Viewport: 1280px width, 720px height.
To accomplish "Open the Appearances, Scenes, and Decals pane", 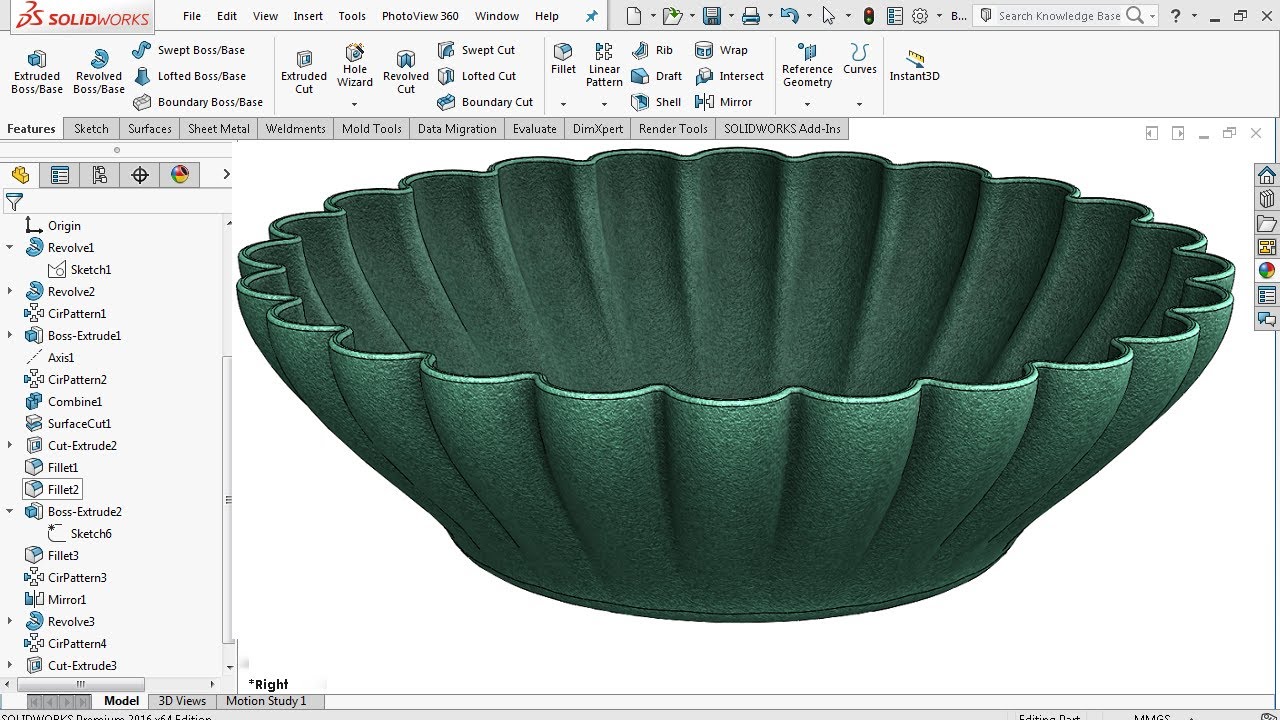I will pyautogui.click(x=1267, y=270).
